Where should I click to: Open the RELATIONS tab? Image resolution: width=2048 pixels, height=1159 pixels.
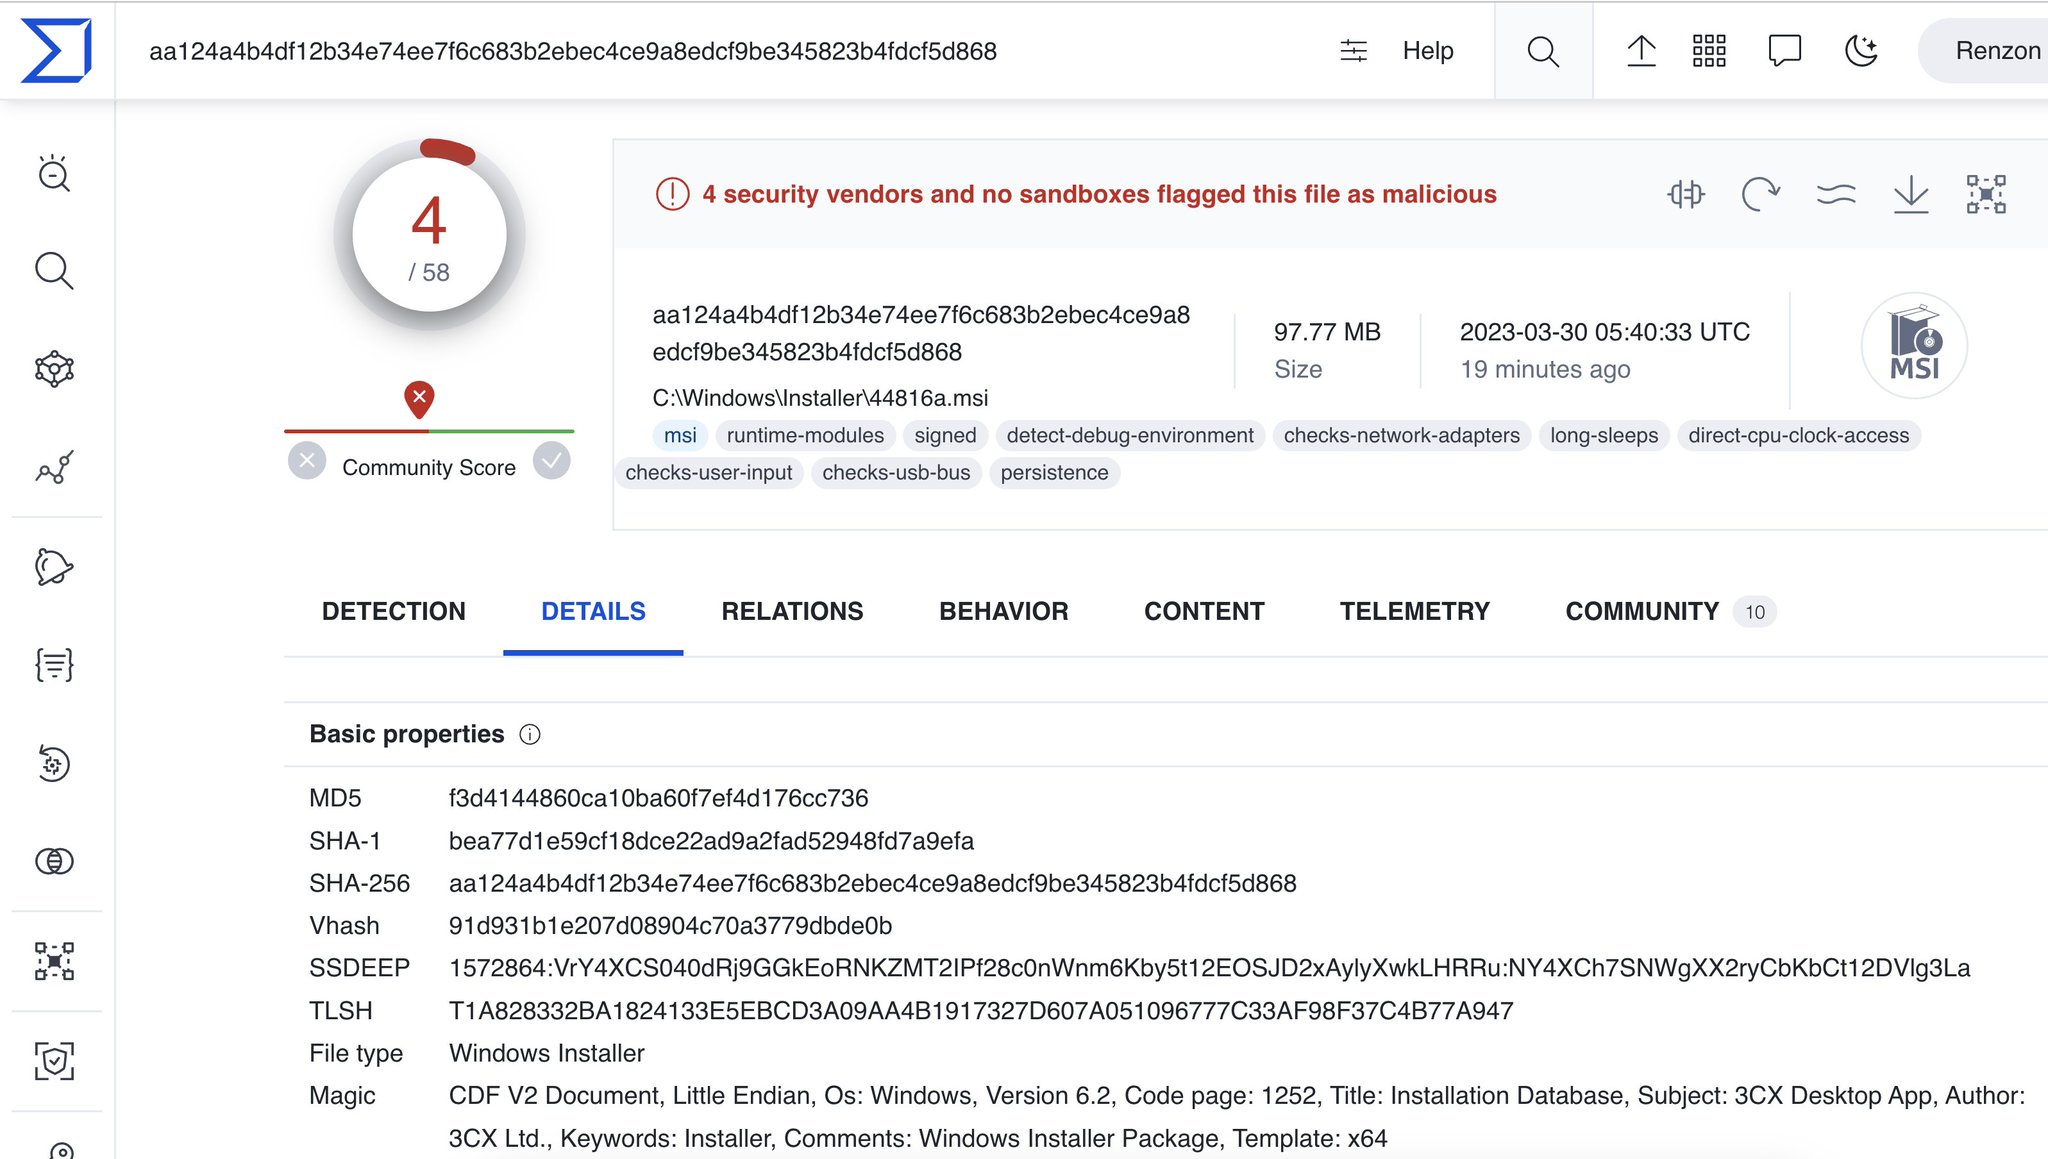(792, 611)
